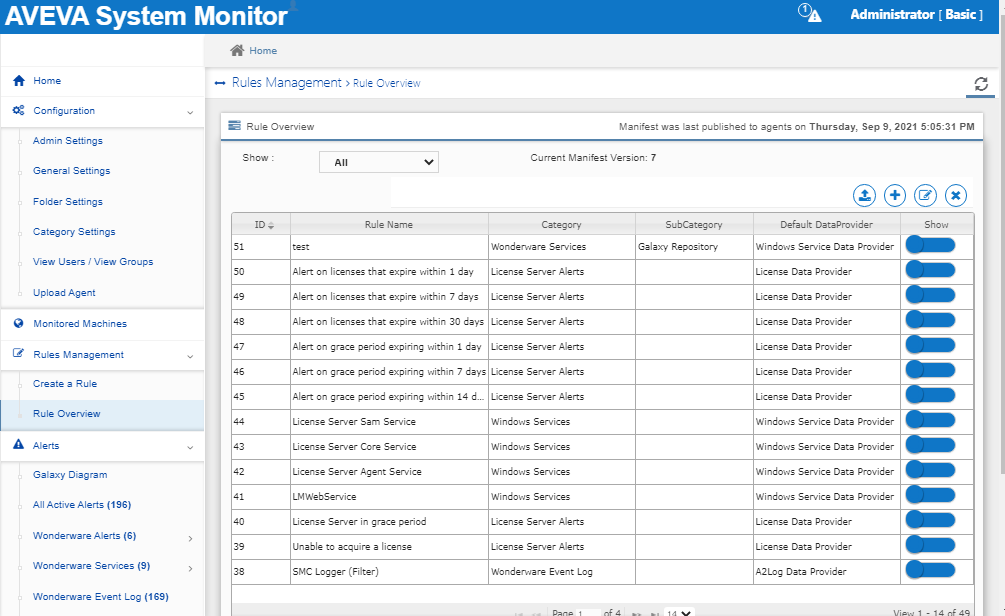Collapse the Alerts menu section
The width and height of the screenshot is (1005, 616).
[x=190, y=447]
